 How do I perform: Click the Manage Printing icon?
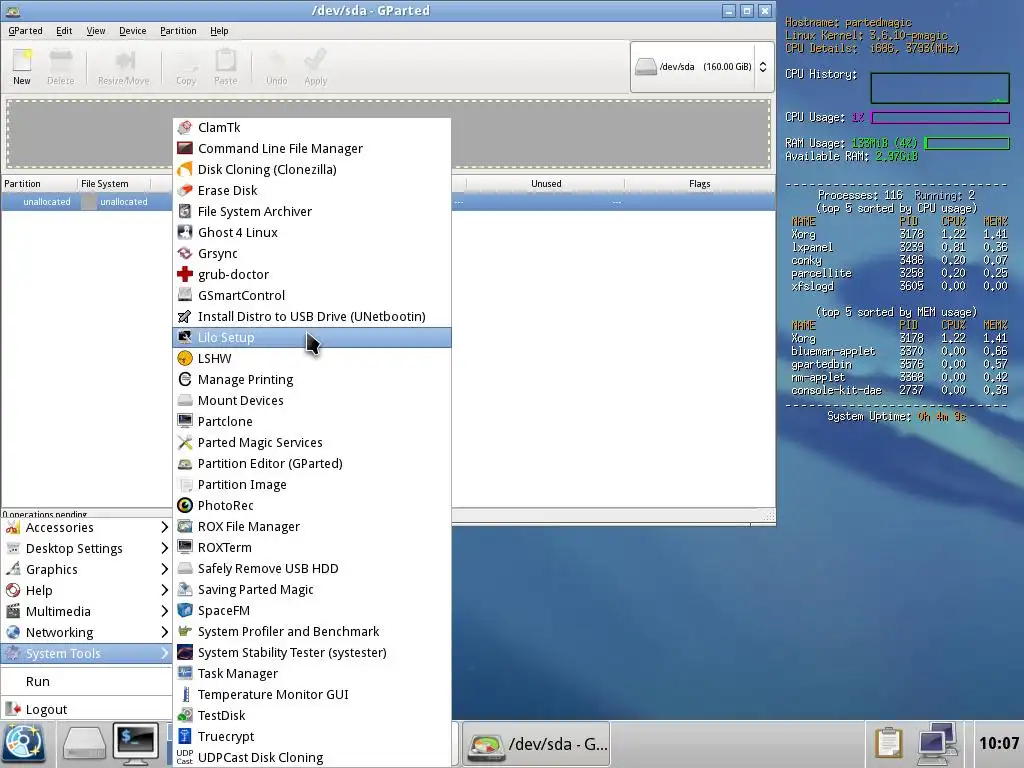tap(185, 379)
